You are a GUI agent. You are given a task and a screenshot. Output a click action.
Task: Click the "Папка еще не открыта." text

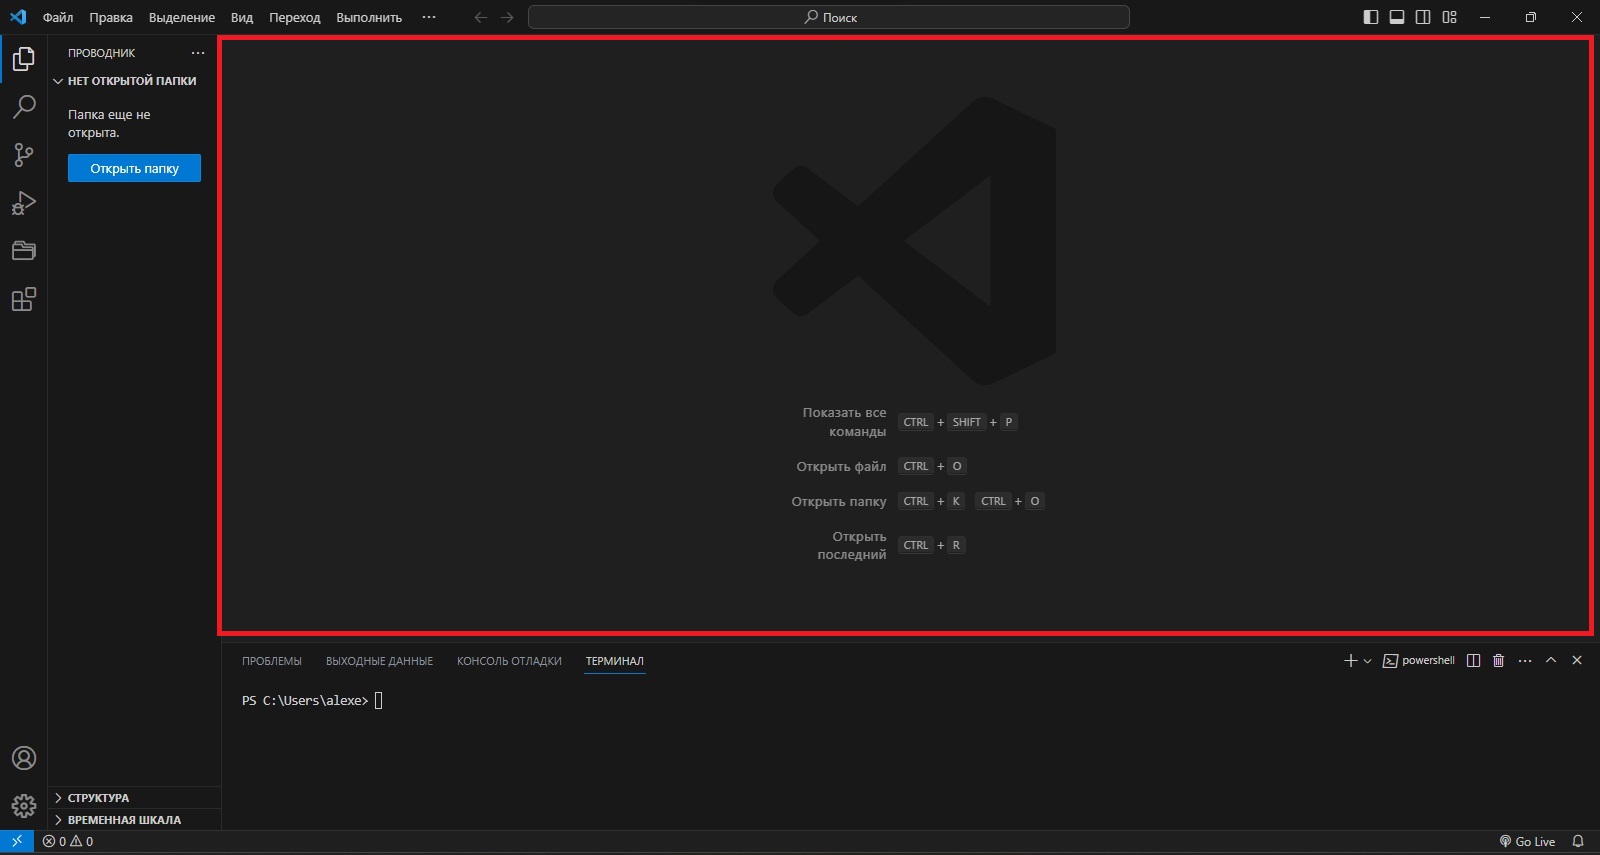109,124
